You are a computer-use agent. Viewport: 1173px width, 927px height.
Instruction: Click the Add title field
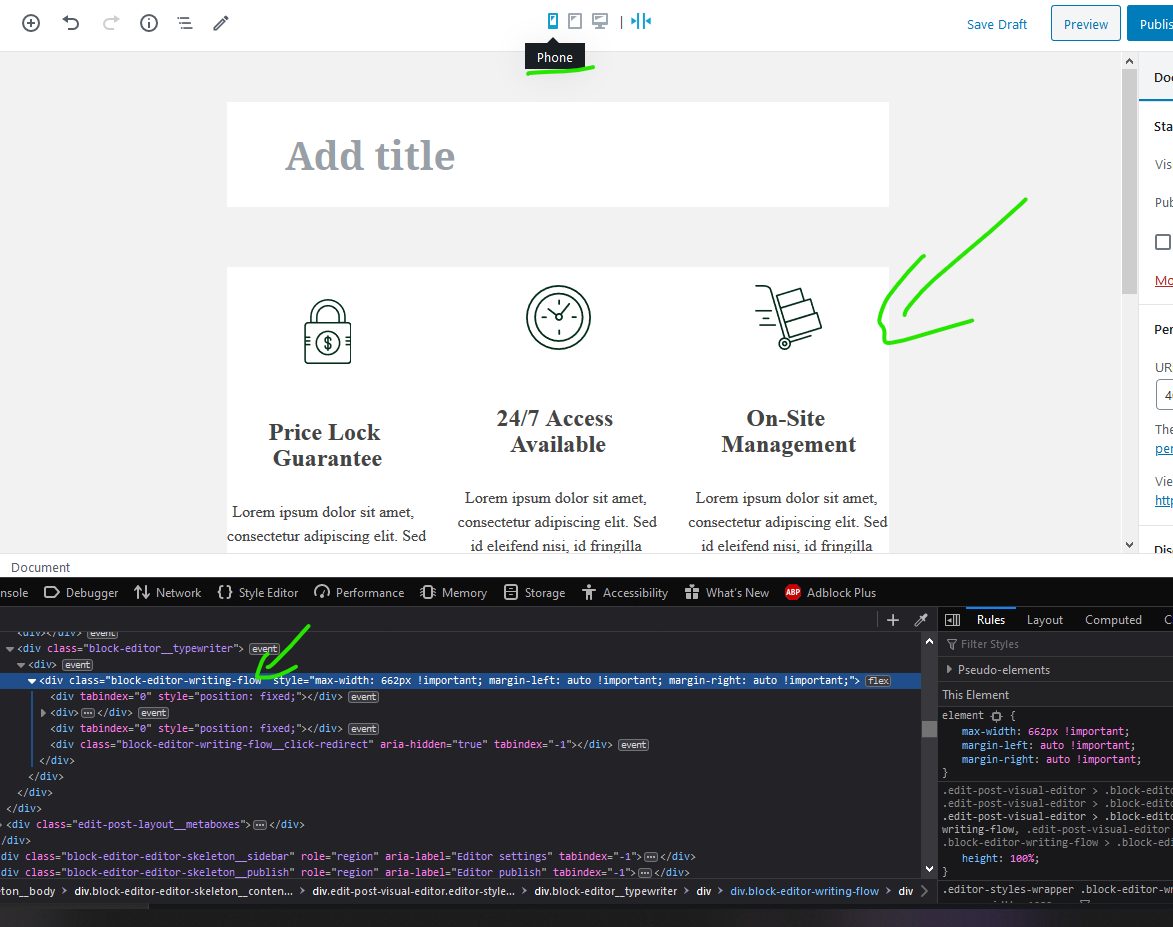point(557,155)
